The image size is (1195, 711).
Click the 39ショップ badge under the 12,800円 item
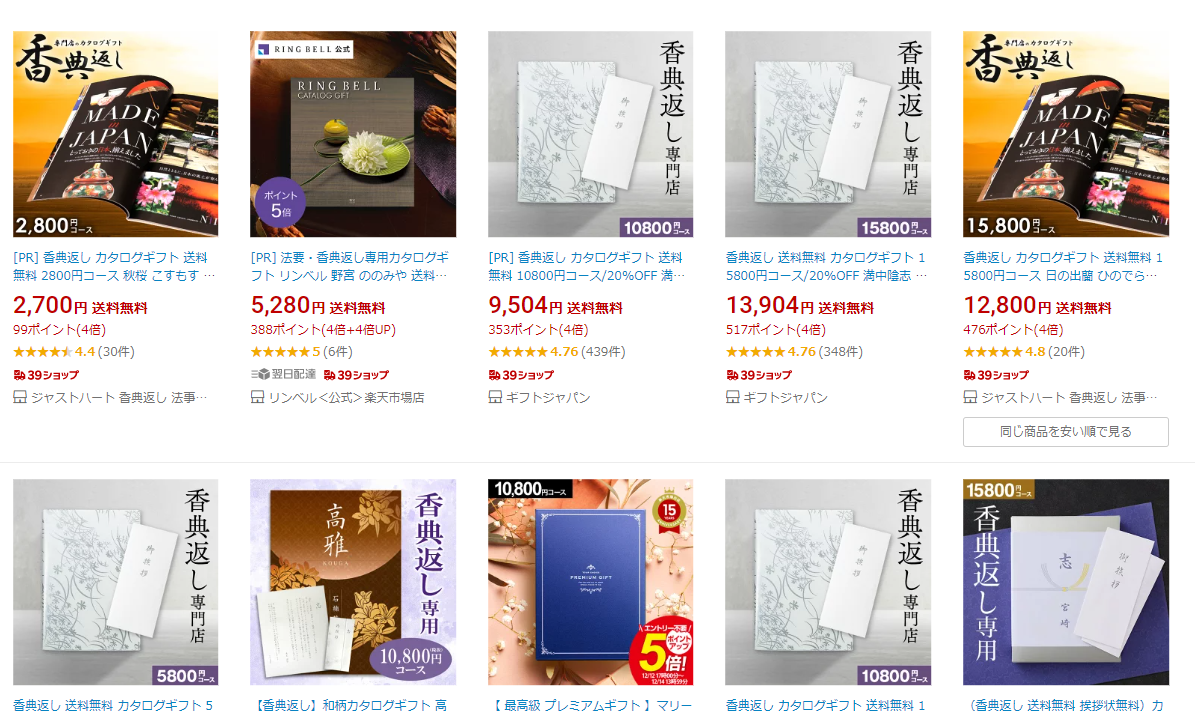[x=996, y=375]
